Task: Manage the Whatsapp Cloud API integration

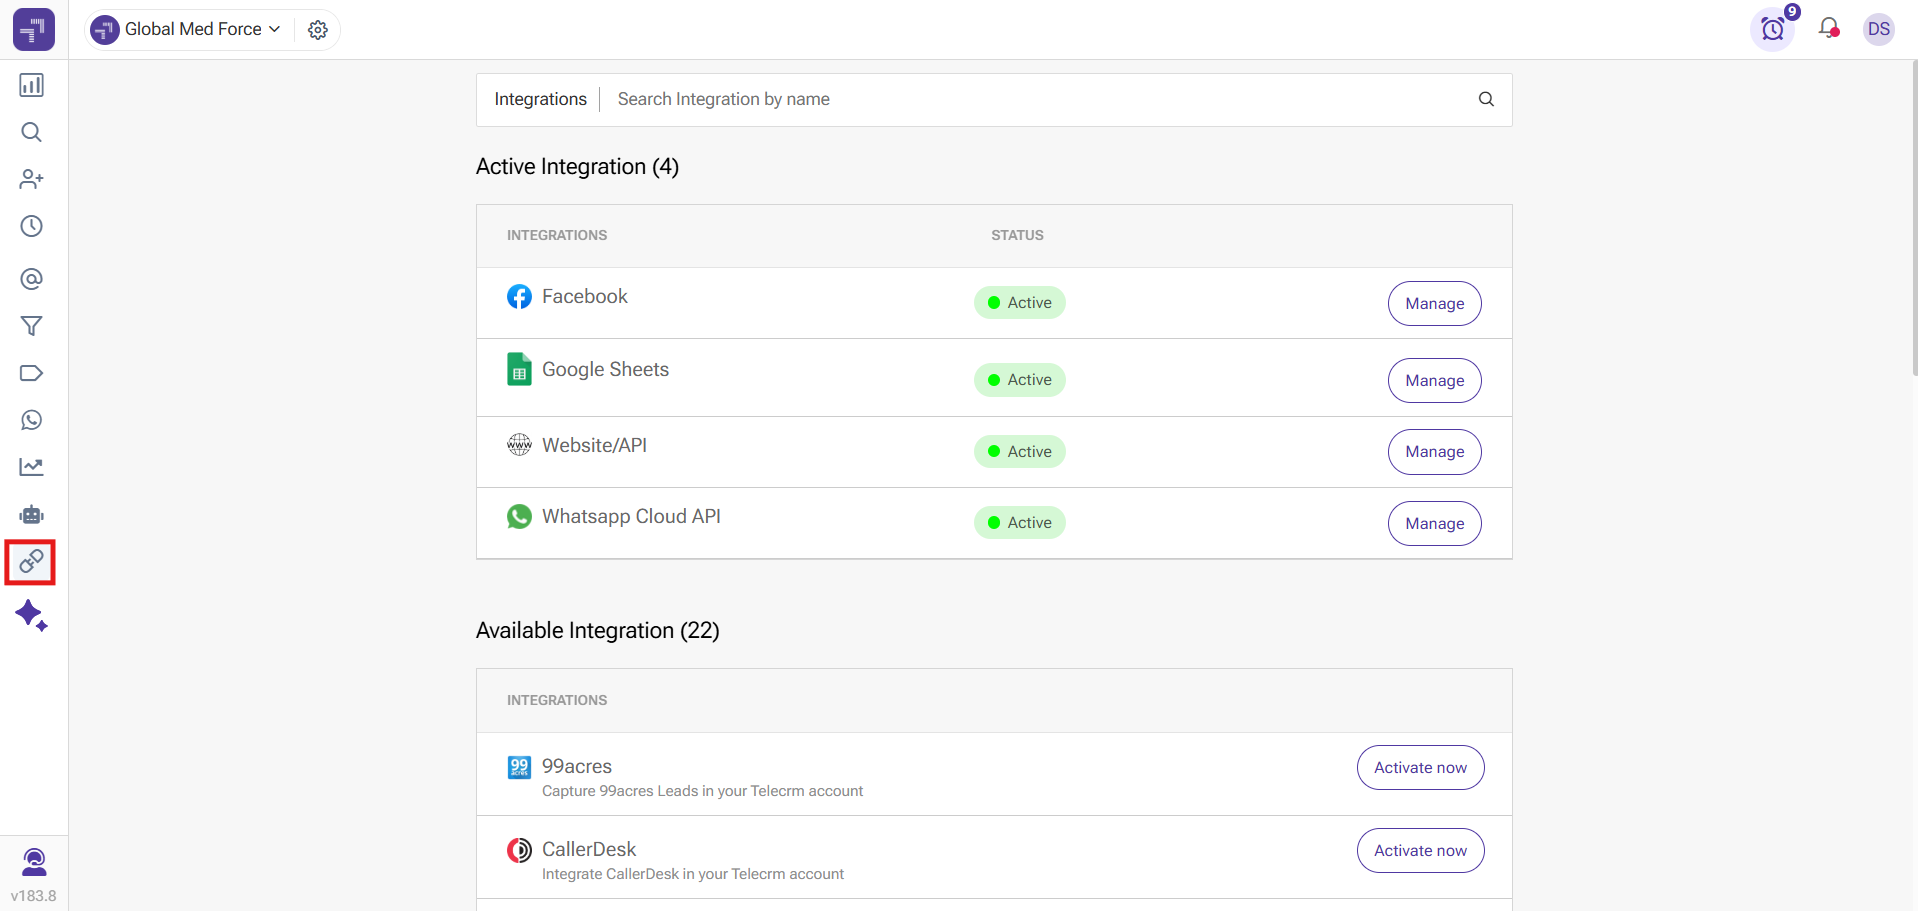Action: 1434,523
